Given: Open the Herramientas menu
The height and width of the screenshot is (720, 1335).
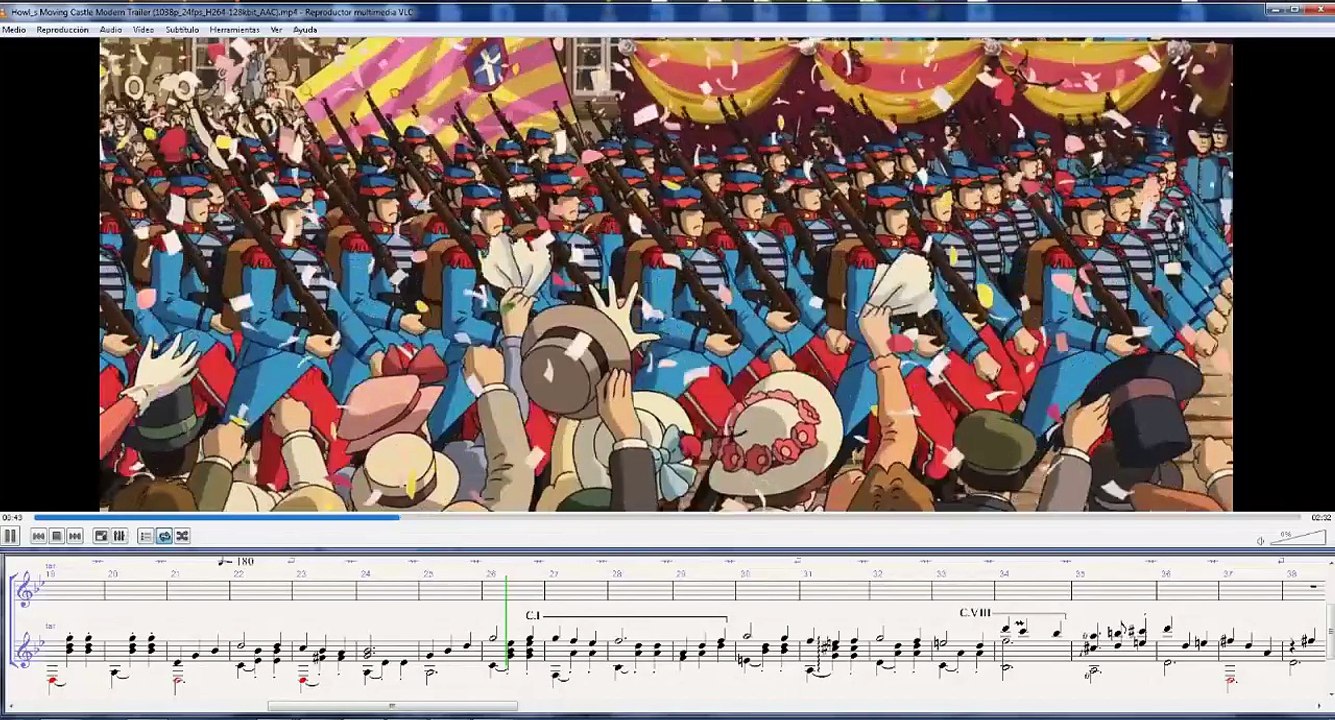Looking at the screenshot, I should (x=235, y=30).
